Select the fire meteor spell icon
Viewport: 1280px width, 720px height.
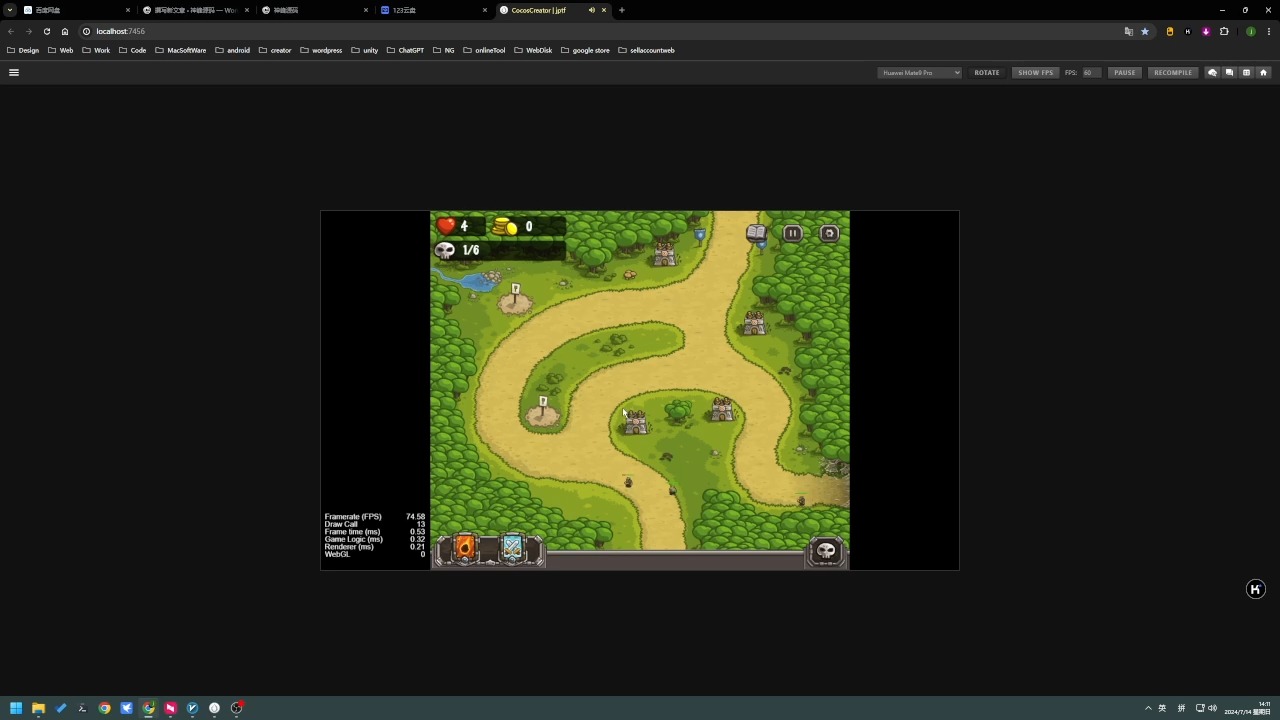(464, 548)
